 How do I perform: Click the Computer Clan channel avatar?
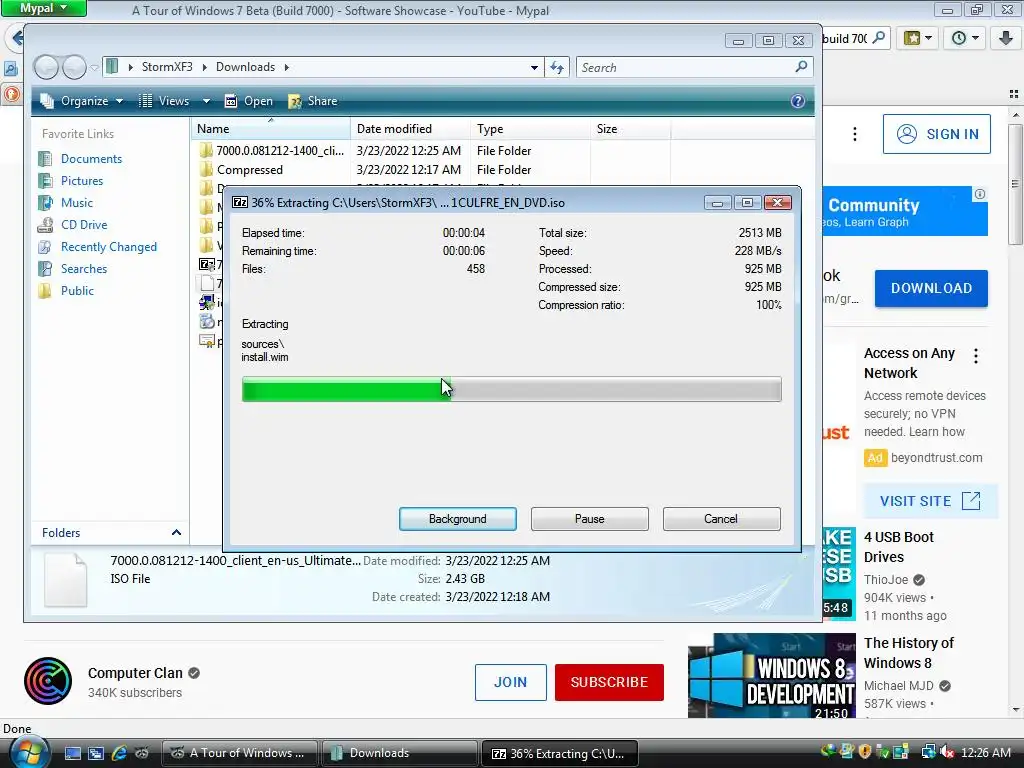click(x=48, y=681)
